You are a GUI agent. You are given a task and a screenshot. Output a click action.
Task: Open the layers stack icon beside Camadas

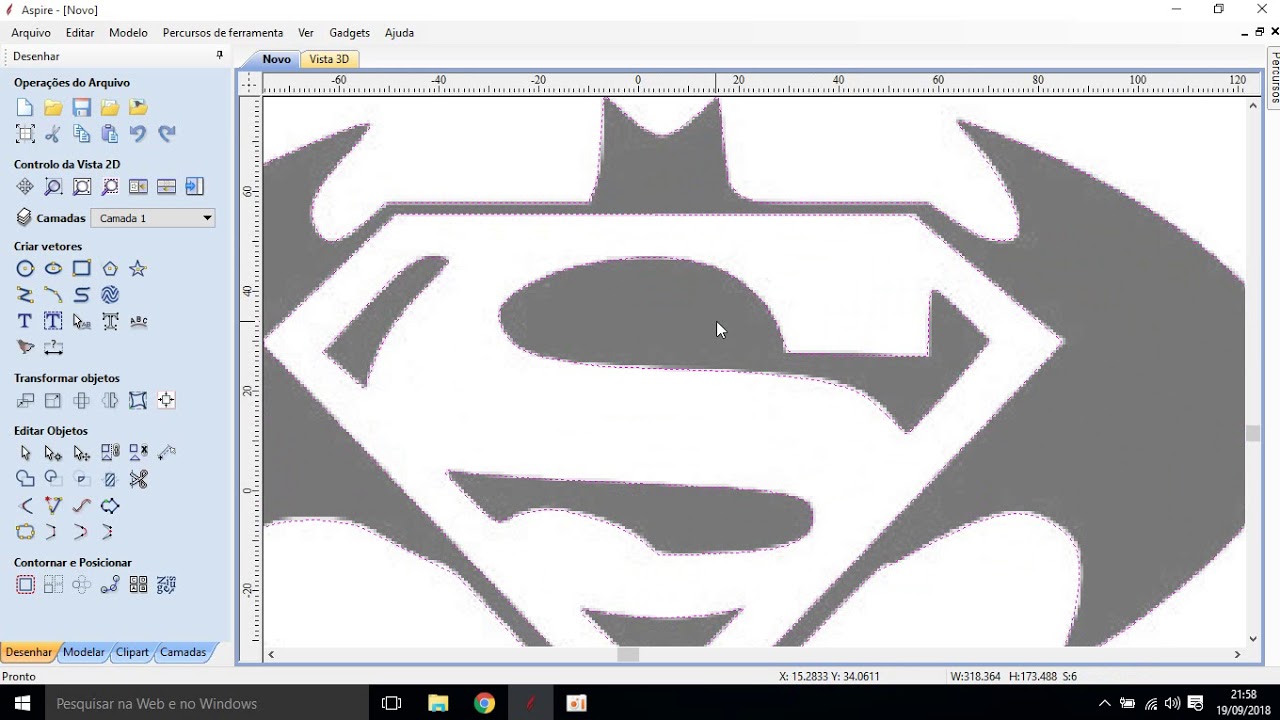pyautogui.click(x=24, y=217)
